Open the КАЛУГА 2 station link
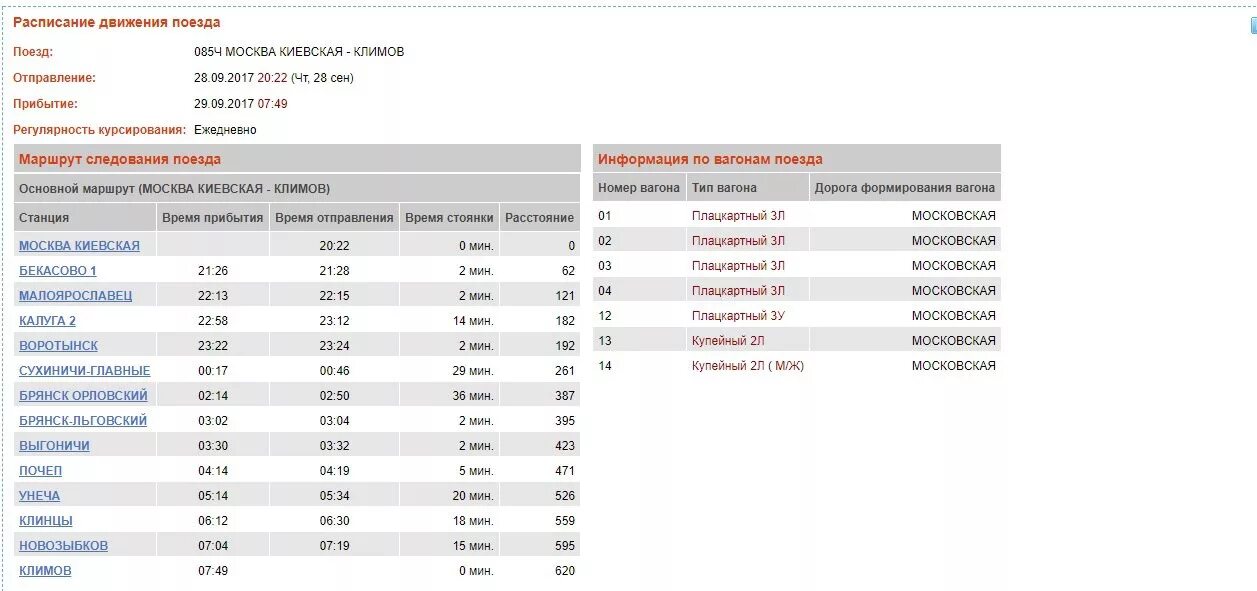The height and width of the screenshot is (591, 1257). point(47,321)
